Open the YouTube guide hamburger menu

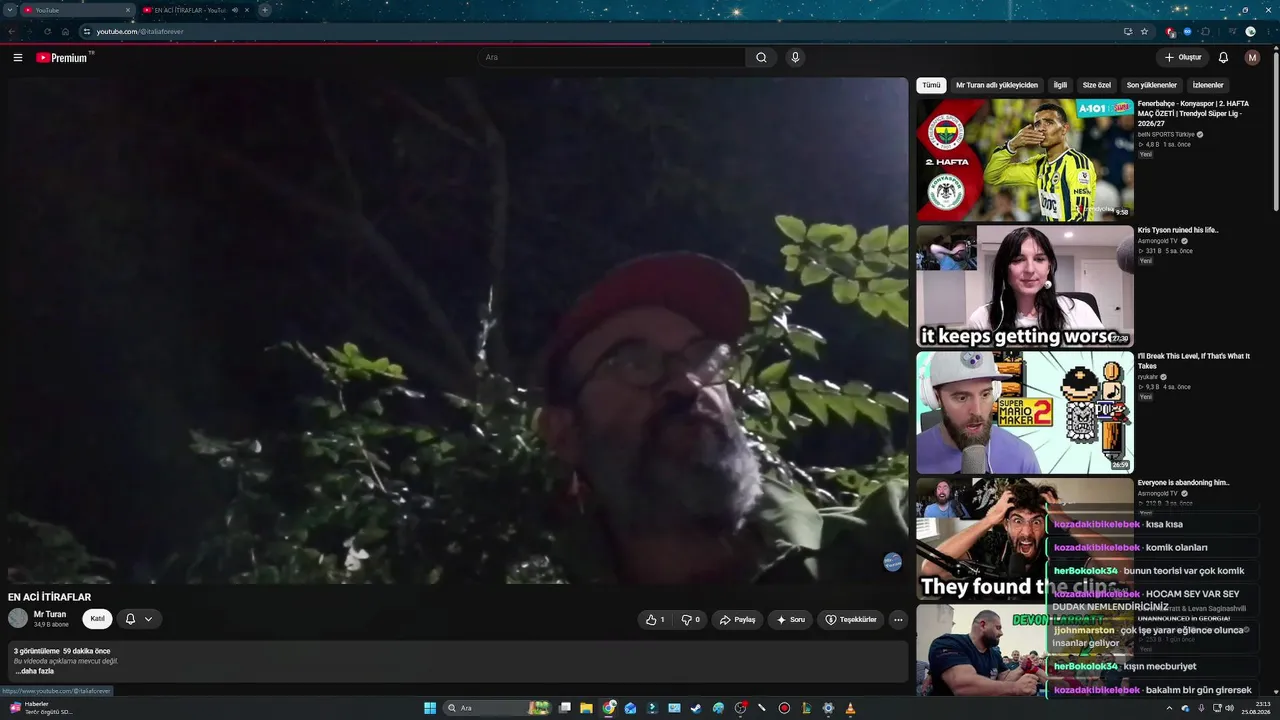[x=18, y=58]
